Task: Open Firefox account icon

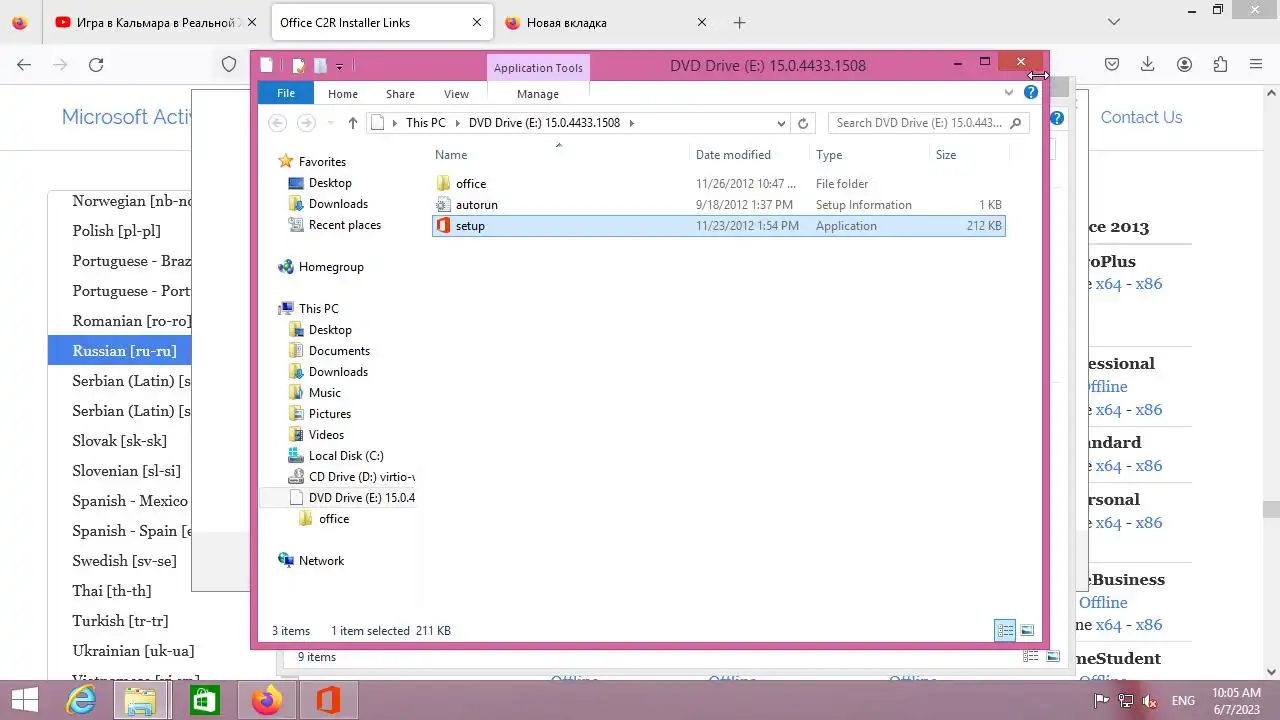Action: (1184, 65)
